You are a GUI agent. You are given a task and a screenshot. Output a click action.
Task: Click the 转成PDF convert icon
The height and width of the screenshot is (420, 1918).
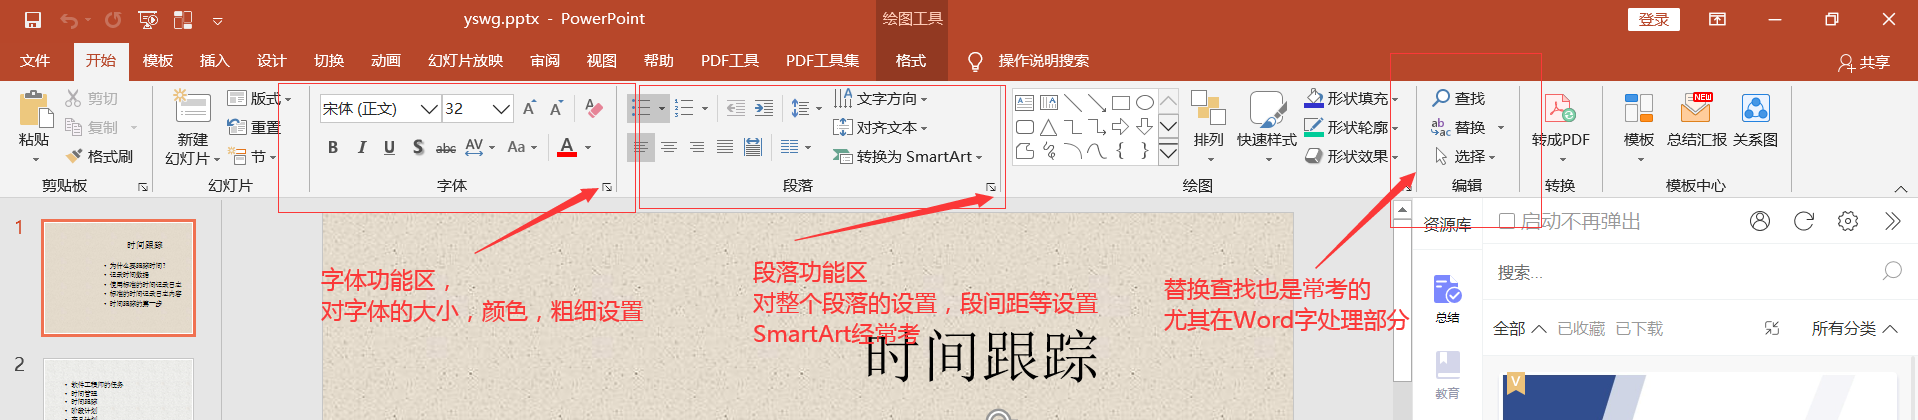click(1560, 120)
